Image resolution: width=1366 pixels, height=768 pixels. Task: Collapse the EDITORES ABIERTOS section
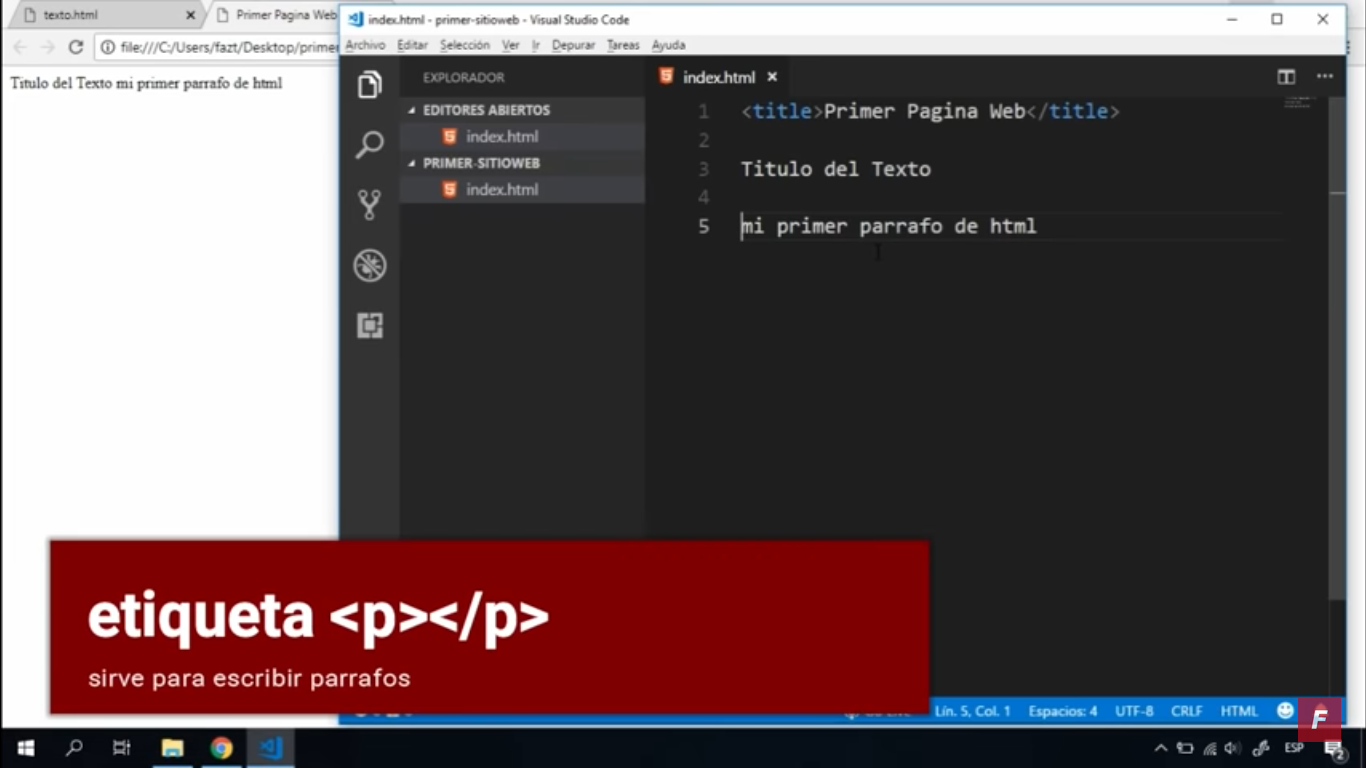point(486,110)
